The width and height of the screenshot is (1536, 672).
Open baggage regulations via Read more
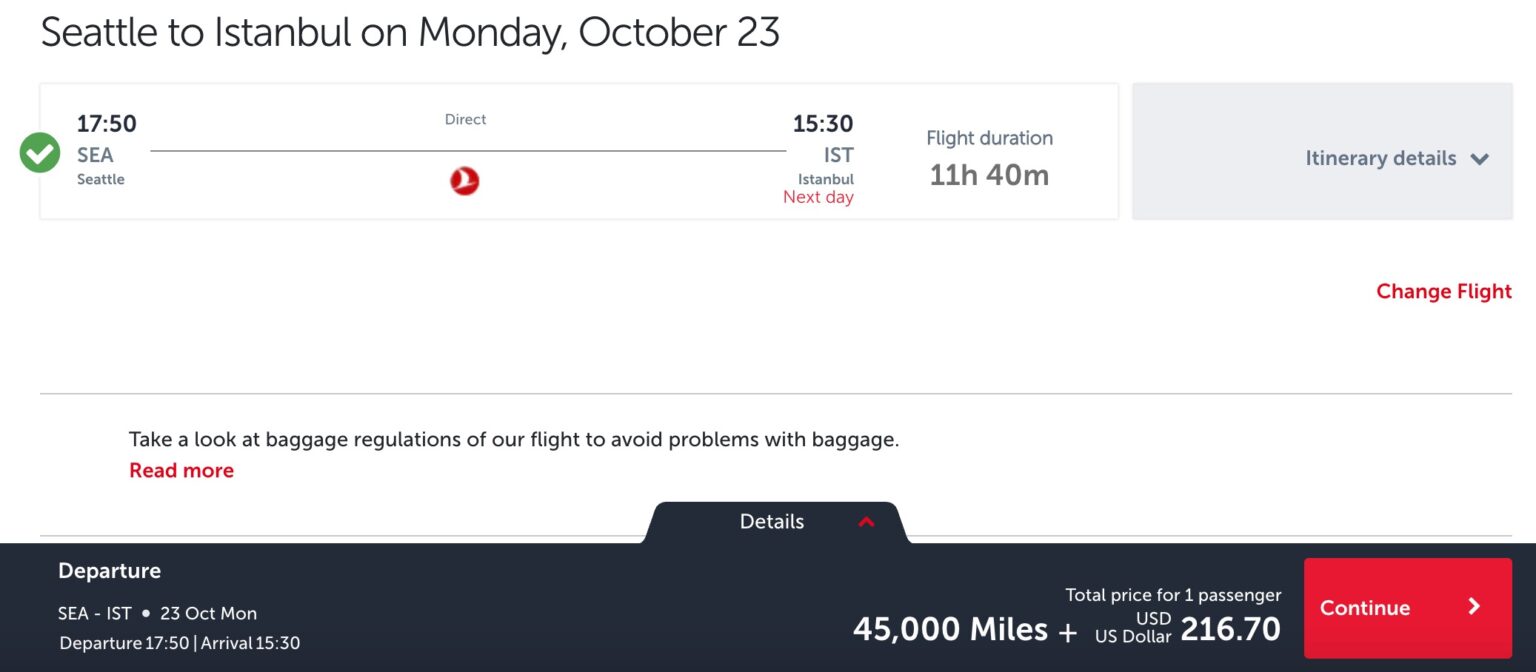click(180, 470)
